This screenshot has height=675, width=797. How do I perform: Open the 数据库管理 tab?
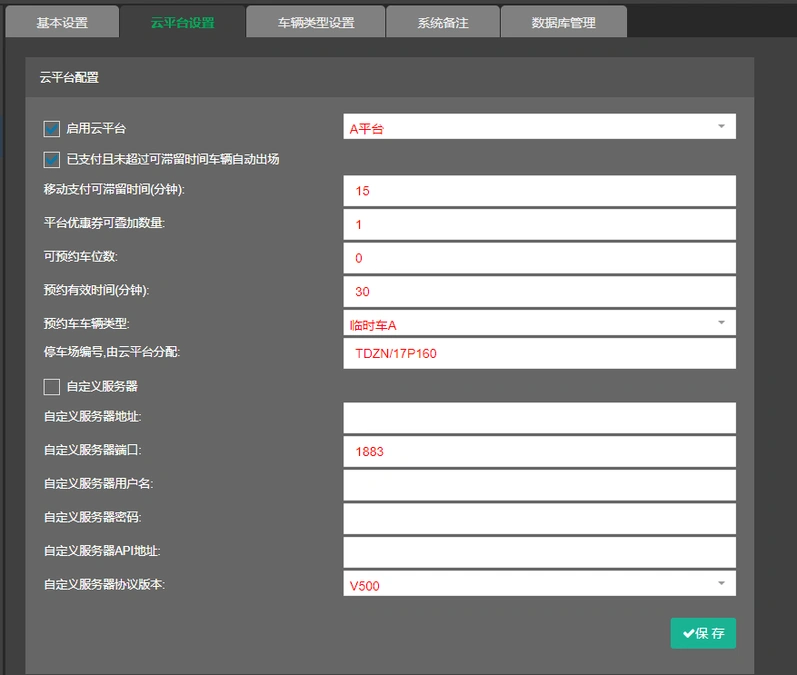564,22
